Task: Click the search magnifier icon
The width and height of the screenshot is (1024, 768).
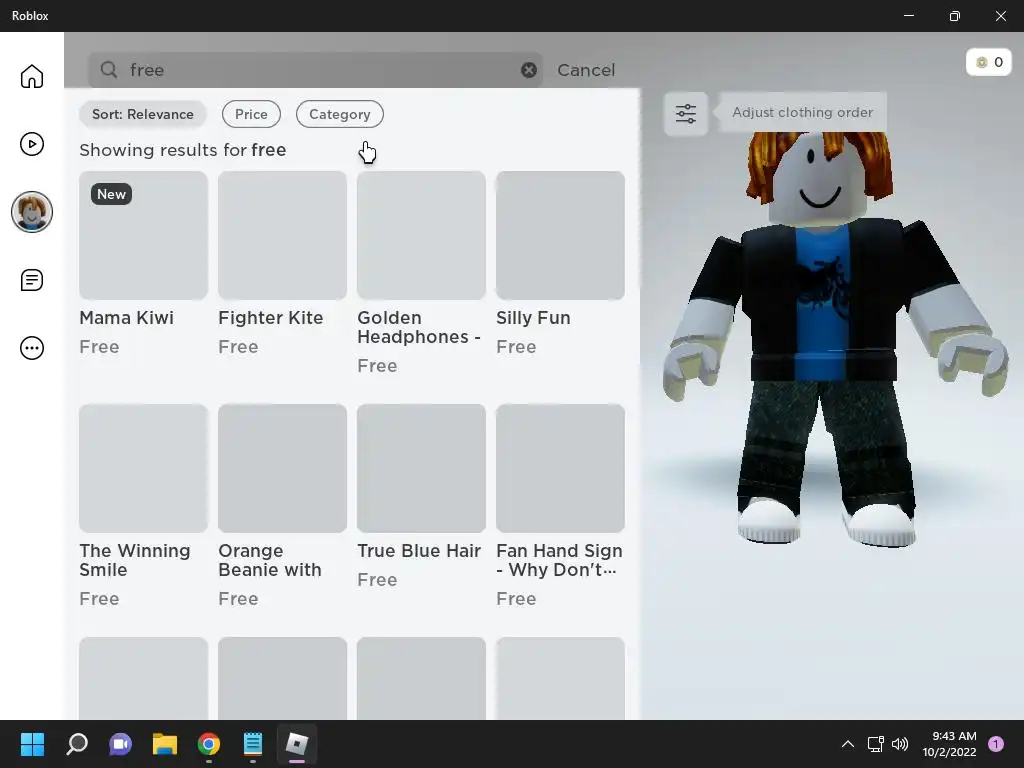Action: point(109,70)
